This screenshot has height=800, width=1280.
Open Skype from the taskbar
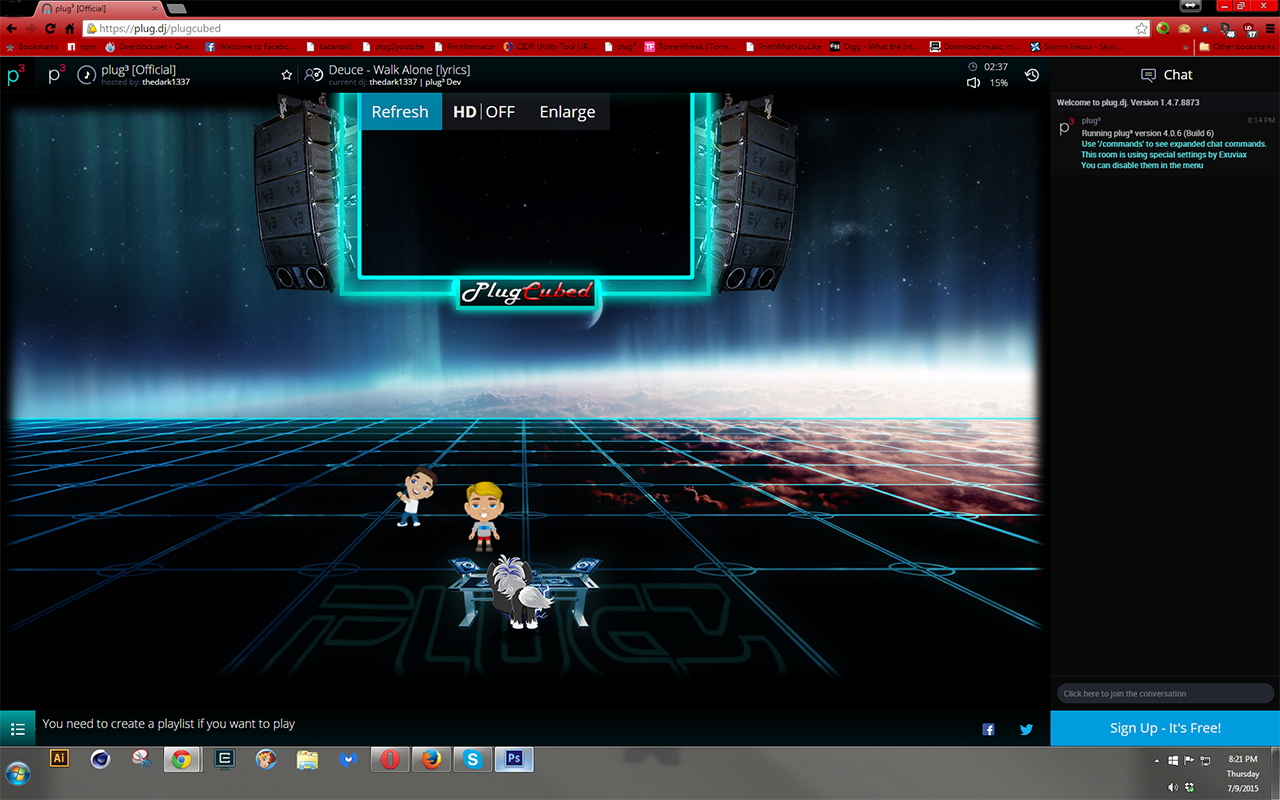tap(472, 759)
